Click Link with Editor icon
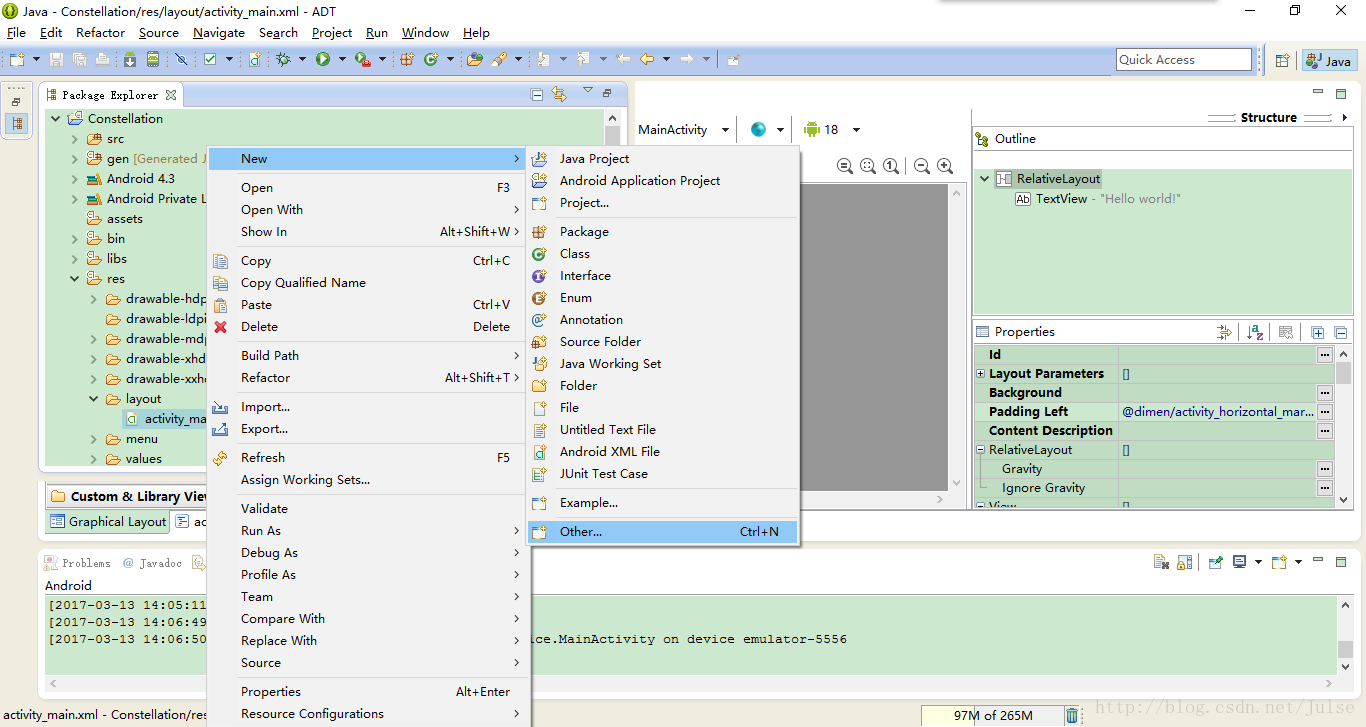This screenshot has height=727, width=1366. [559, 94]
